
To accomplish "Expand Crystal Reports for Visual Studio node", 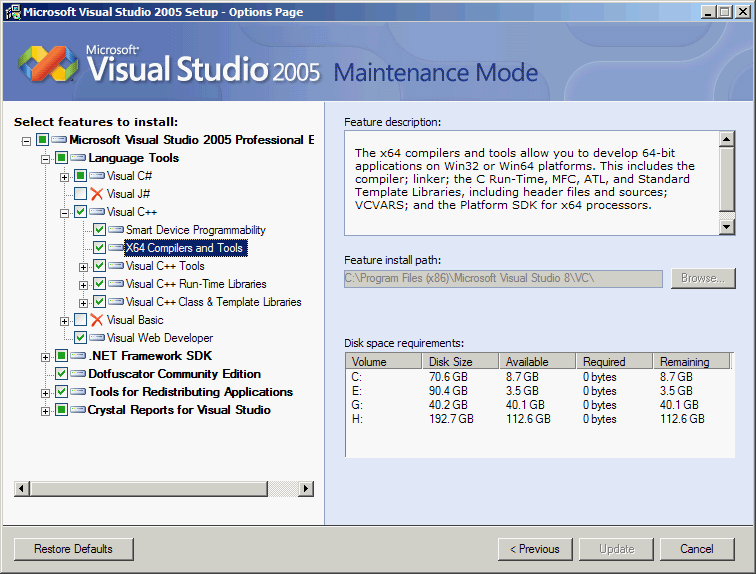I will click(45, 411).
